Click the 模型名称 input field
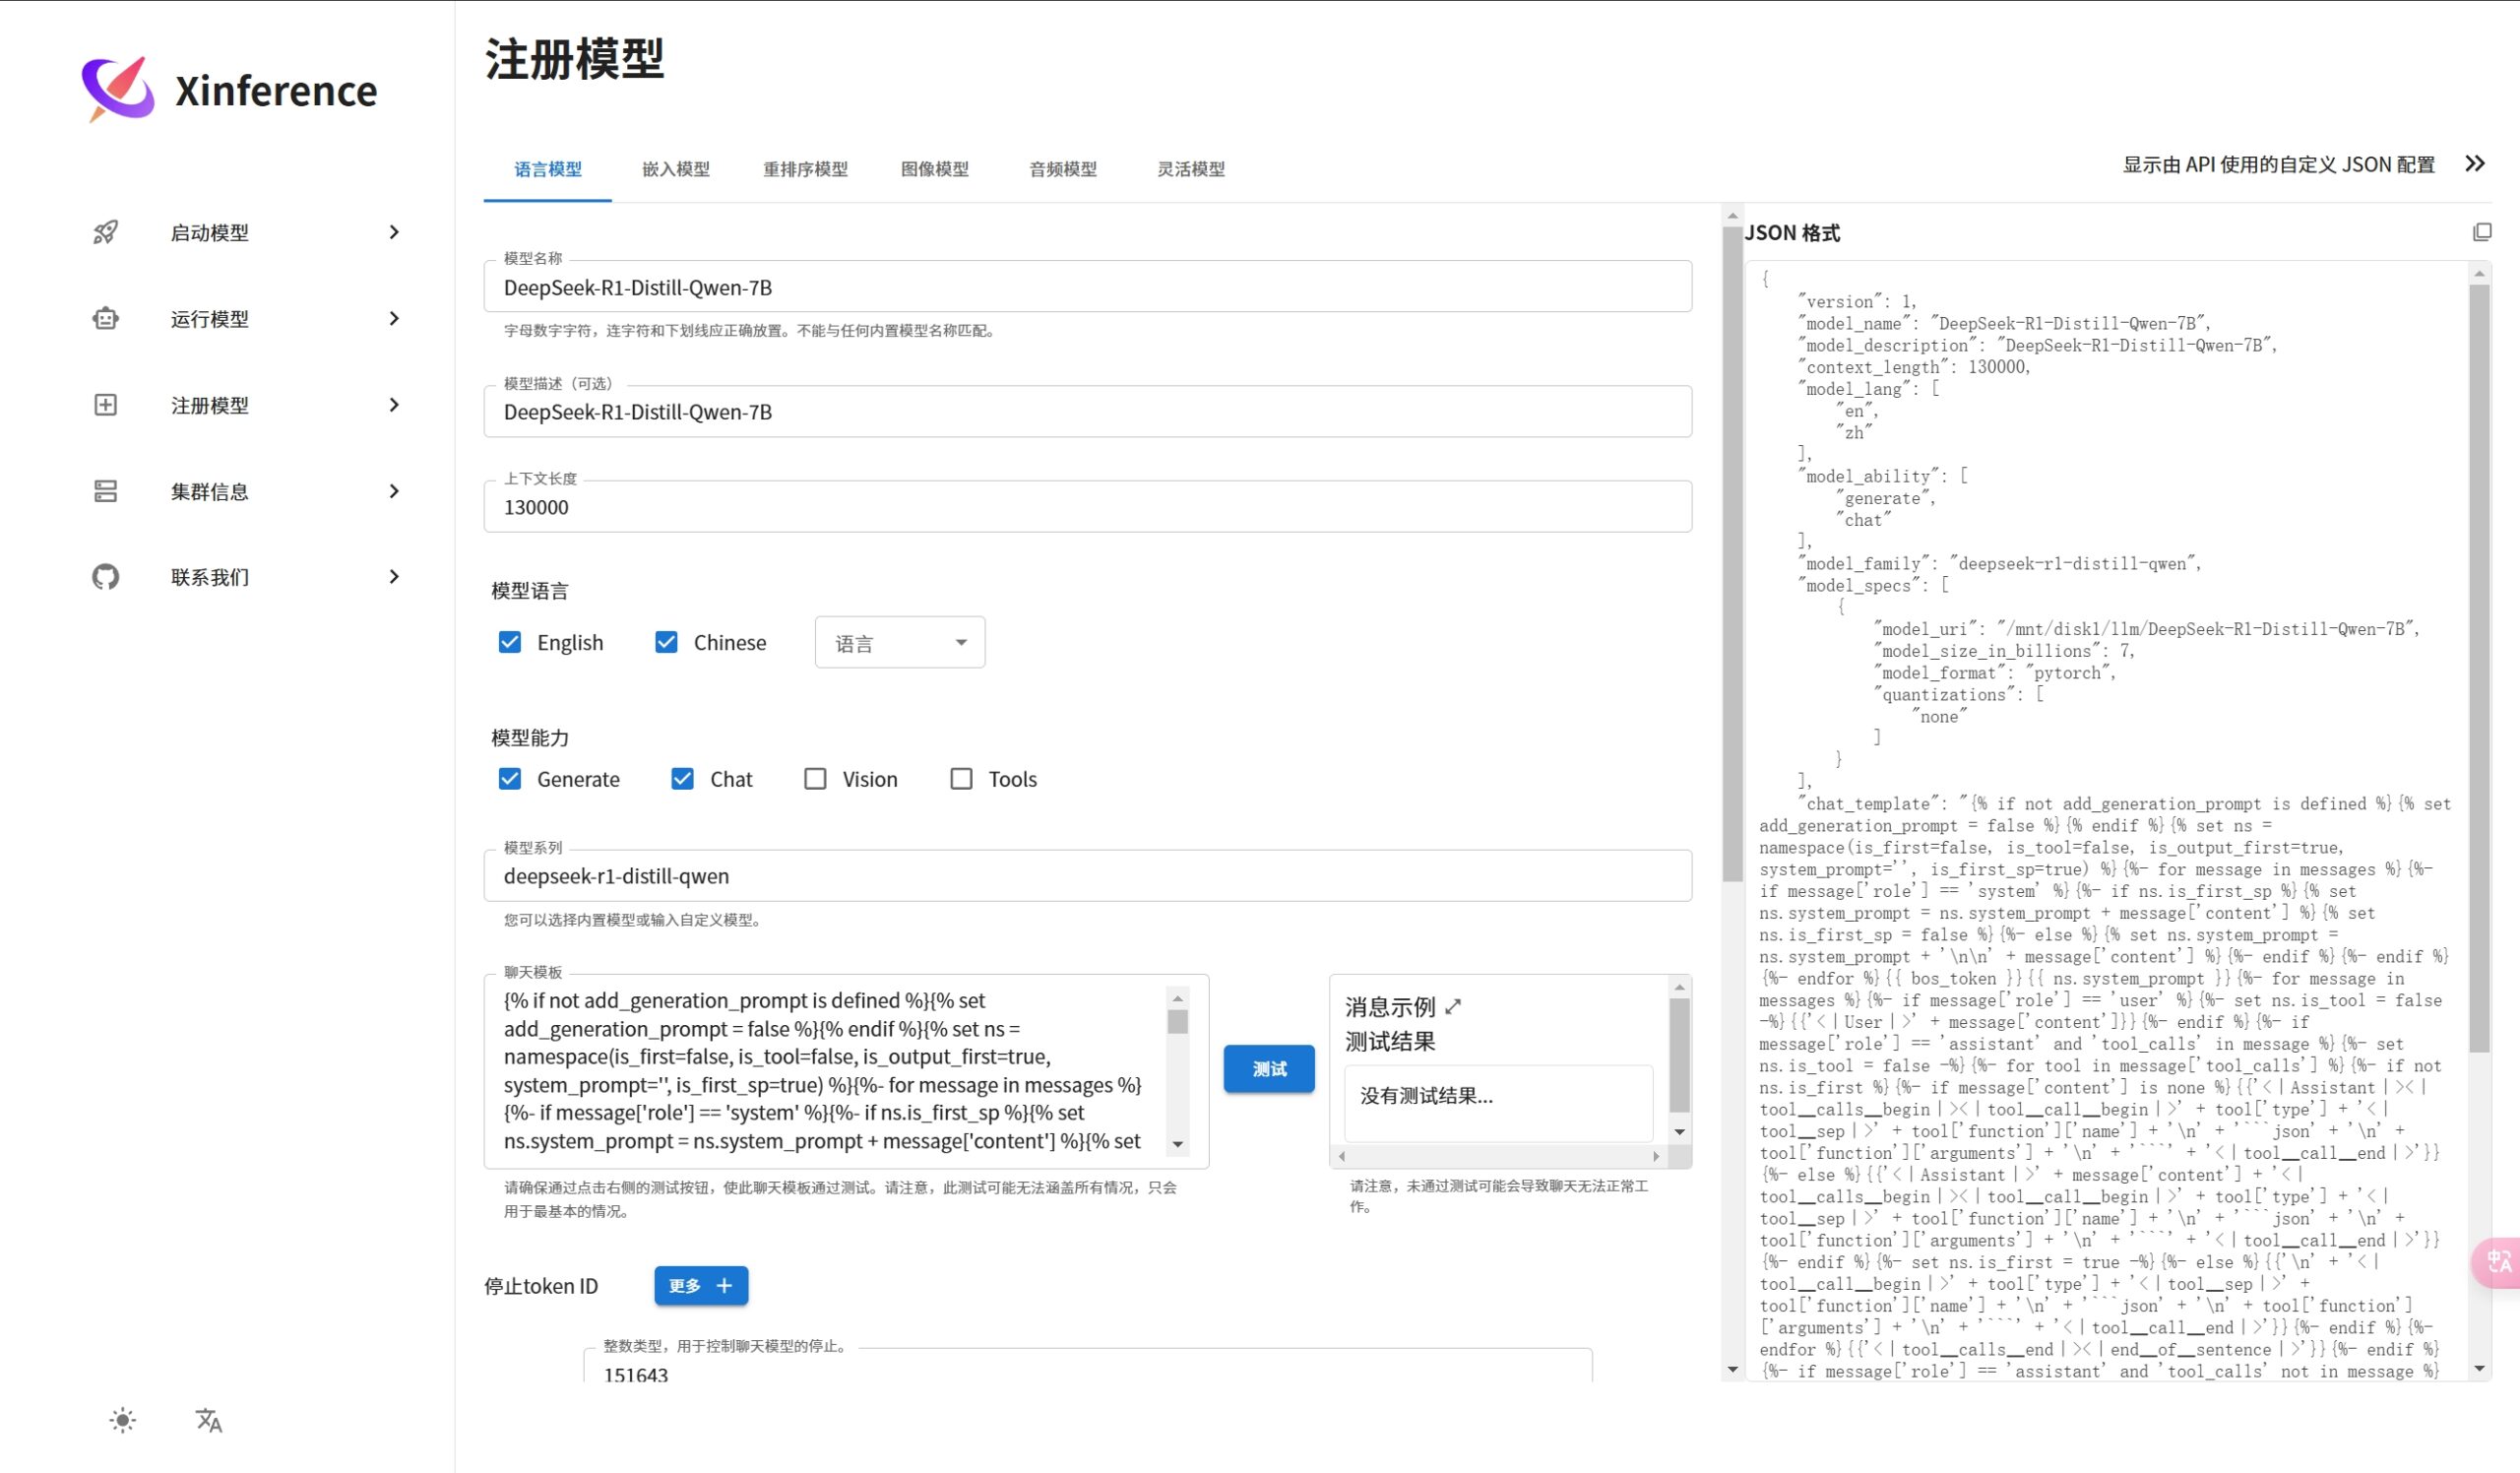 pyautogui.click(x=1088, y=287)
